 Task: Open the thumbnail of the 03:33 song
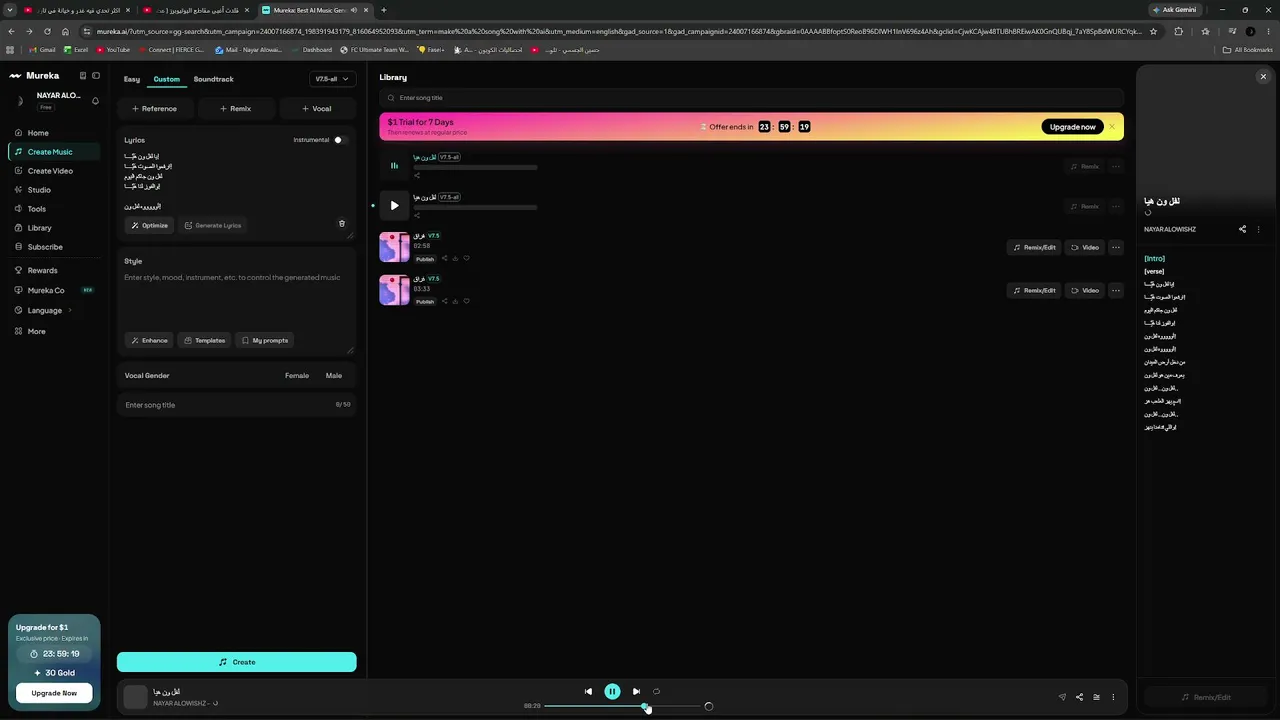pyautogui.click(x=394, y=290)
